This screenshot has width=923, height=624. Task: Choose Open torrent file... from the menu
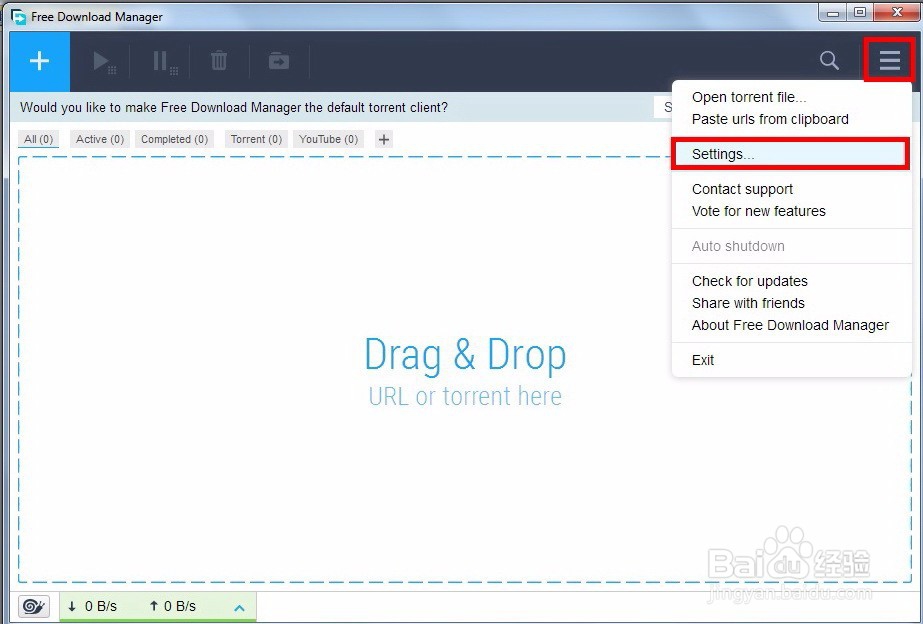[x=791, y=97]
